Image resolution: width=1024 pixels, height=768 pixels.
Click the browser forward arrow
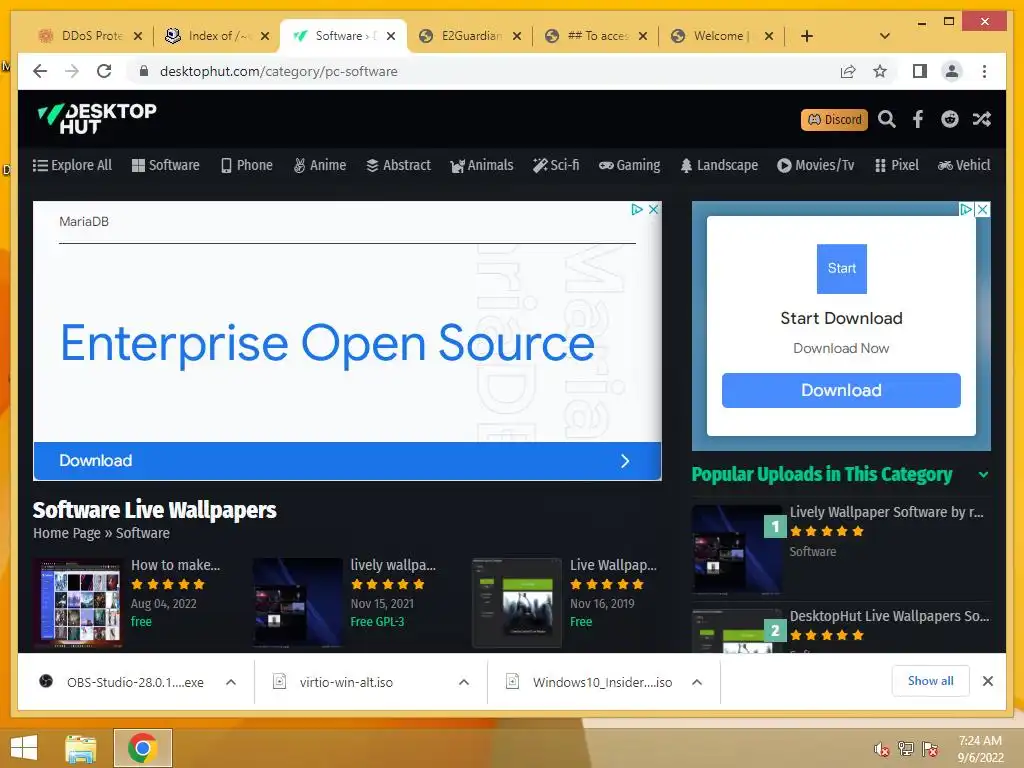click(x=72, y=71)
